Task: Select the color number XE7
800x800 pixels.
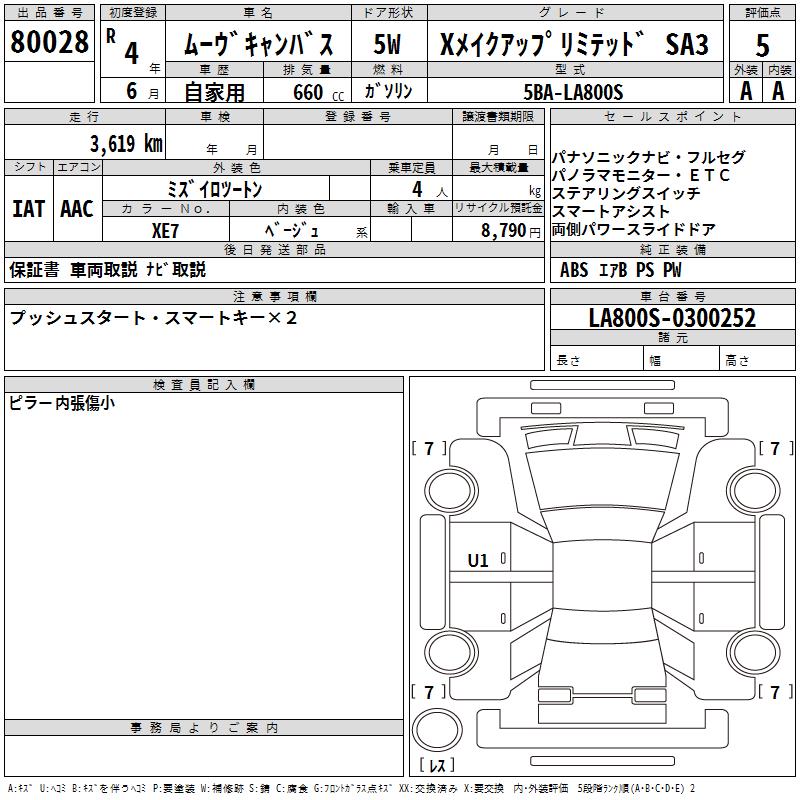Action: click(x=165, y=231)
